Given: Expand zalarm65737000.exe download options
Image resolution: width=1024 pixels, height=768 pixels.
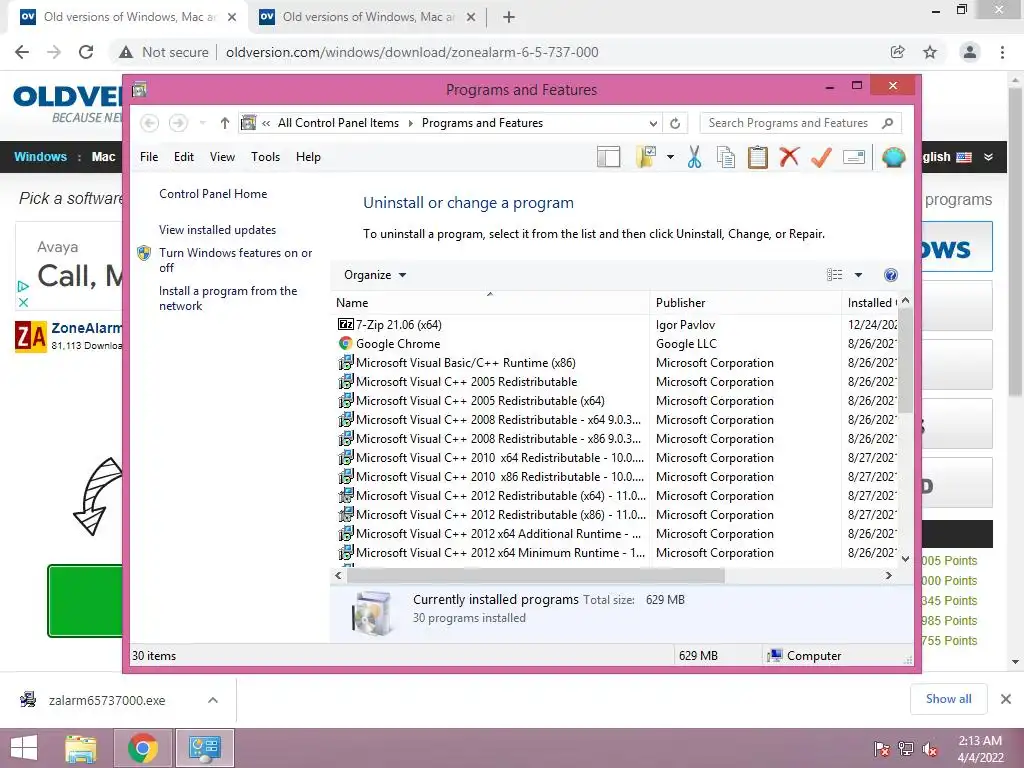Looking at the screenshot, I should click(x=213, y=700).
